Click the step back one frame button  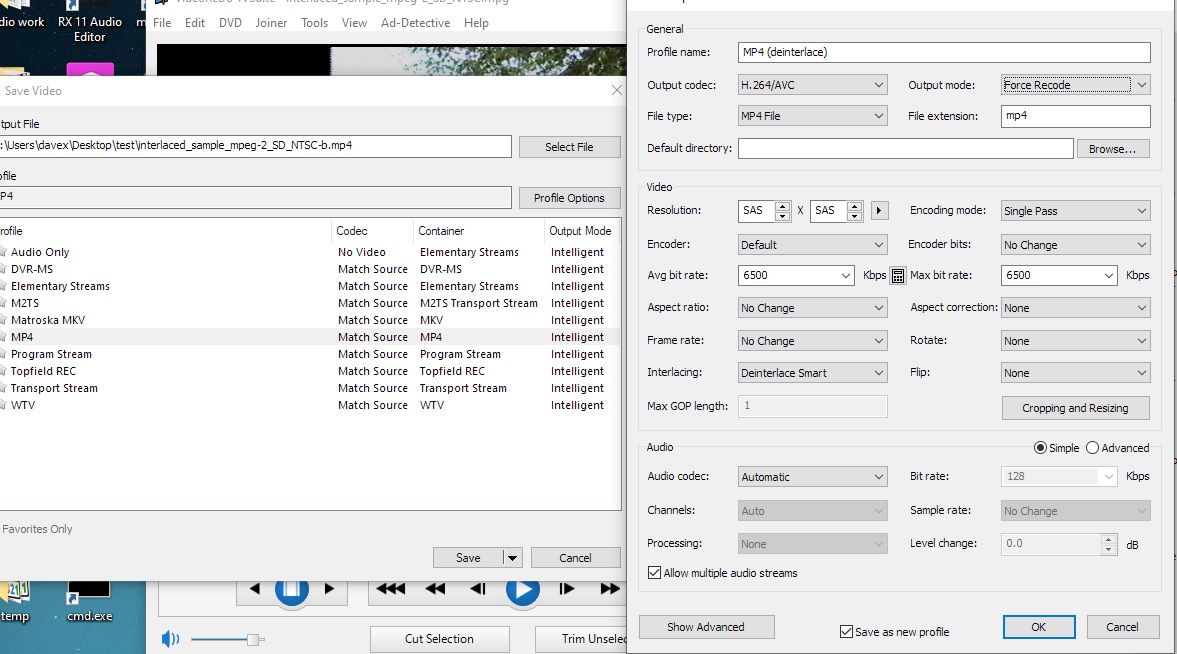pos(477,589)
